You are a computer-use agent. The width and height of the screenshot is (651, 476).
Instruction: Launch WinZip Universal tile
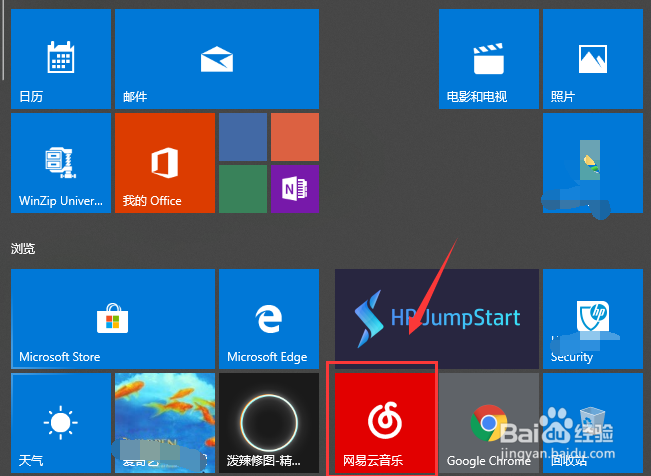61,163
